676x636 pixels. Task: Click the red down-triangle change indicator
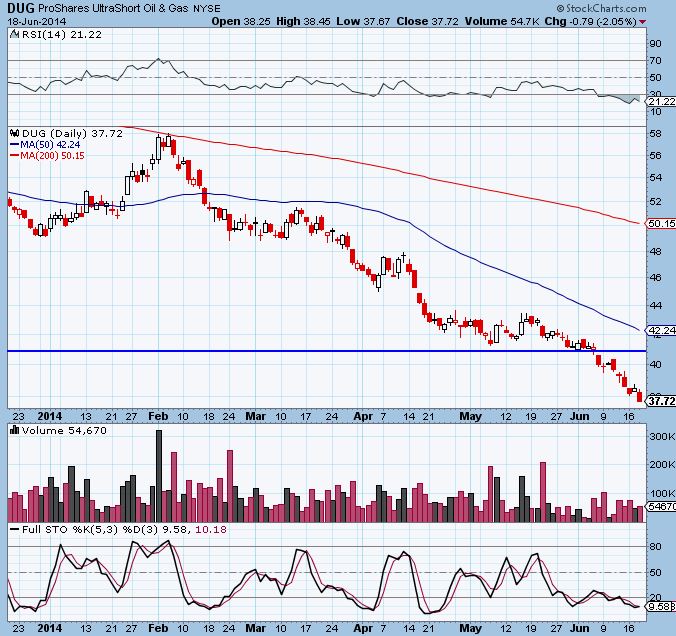coord(643,22)
